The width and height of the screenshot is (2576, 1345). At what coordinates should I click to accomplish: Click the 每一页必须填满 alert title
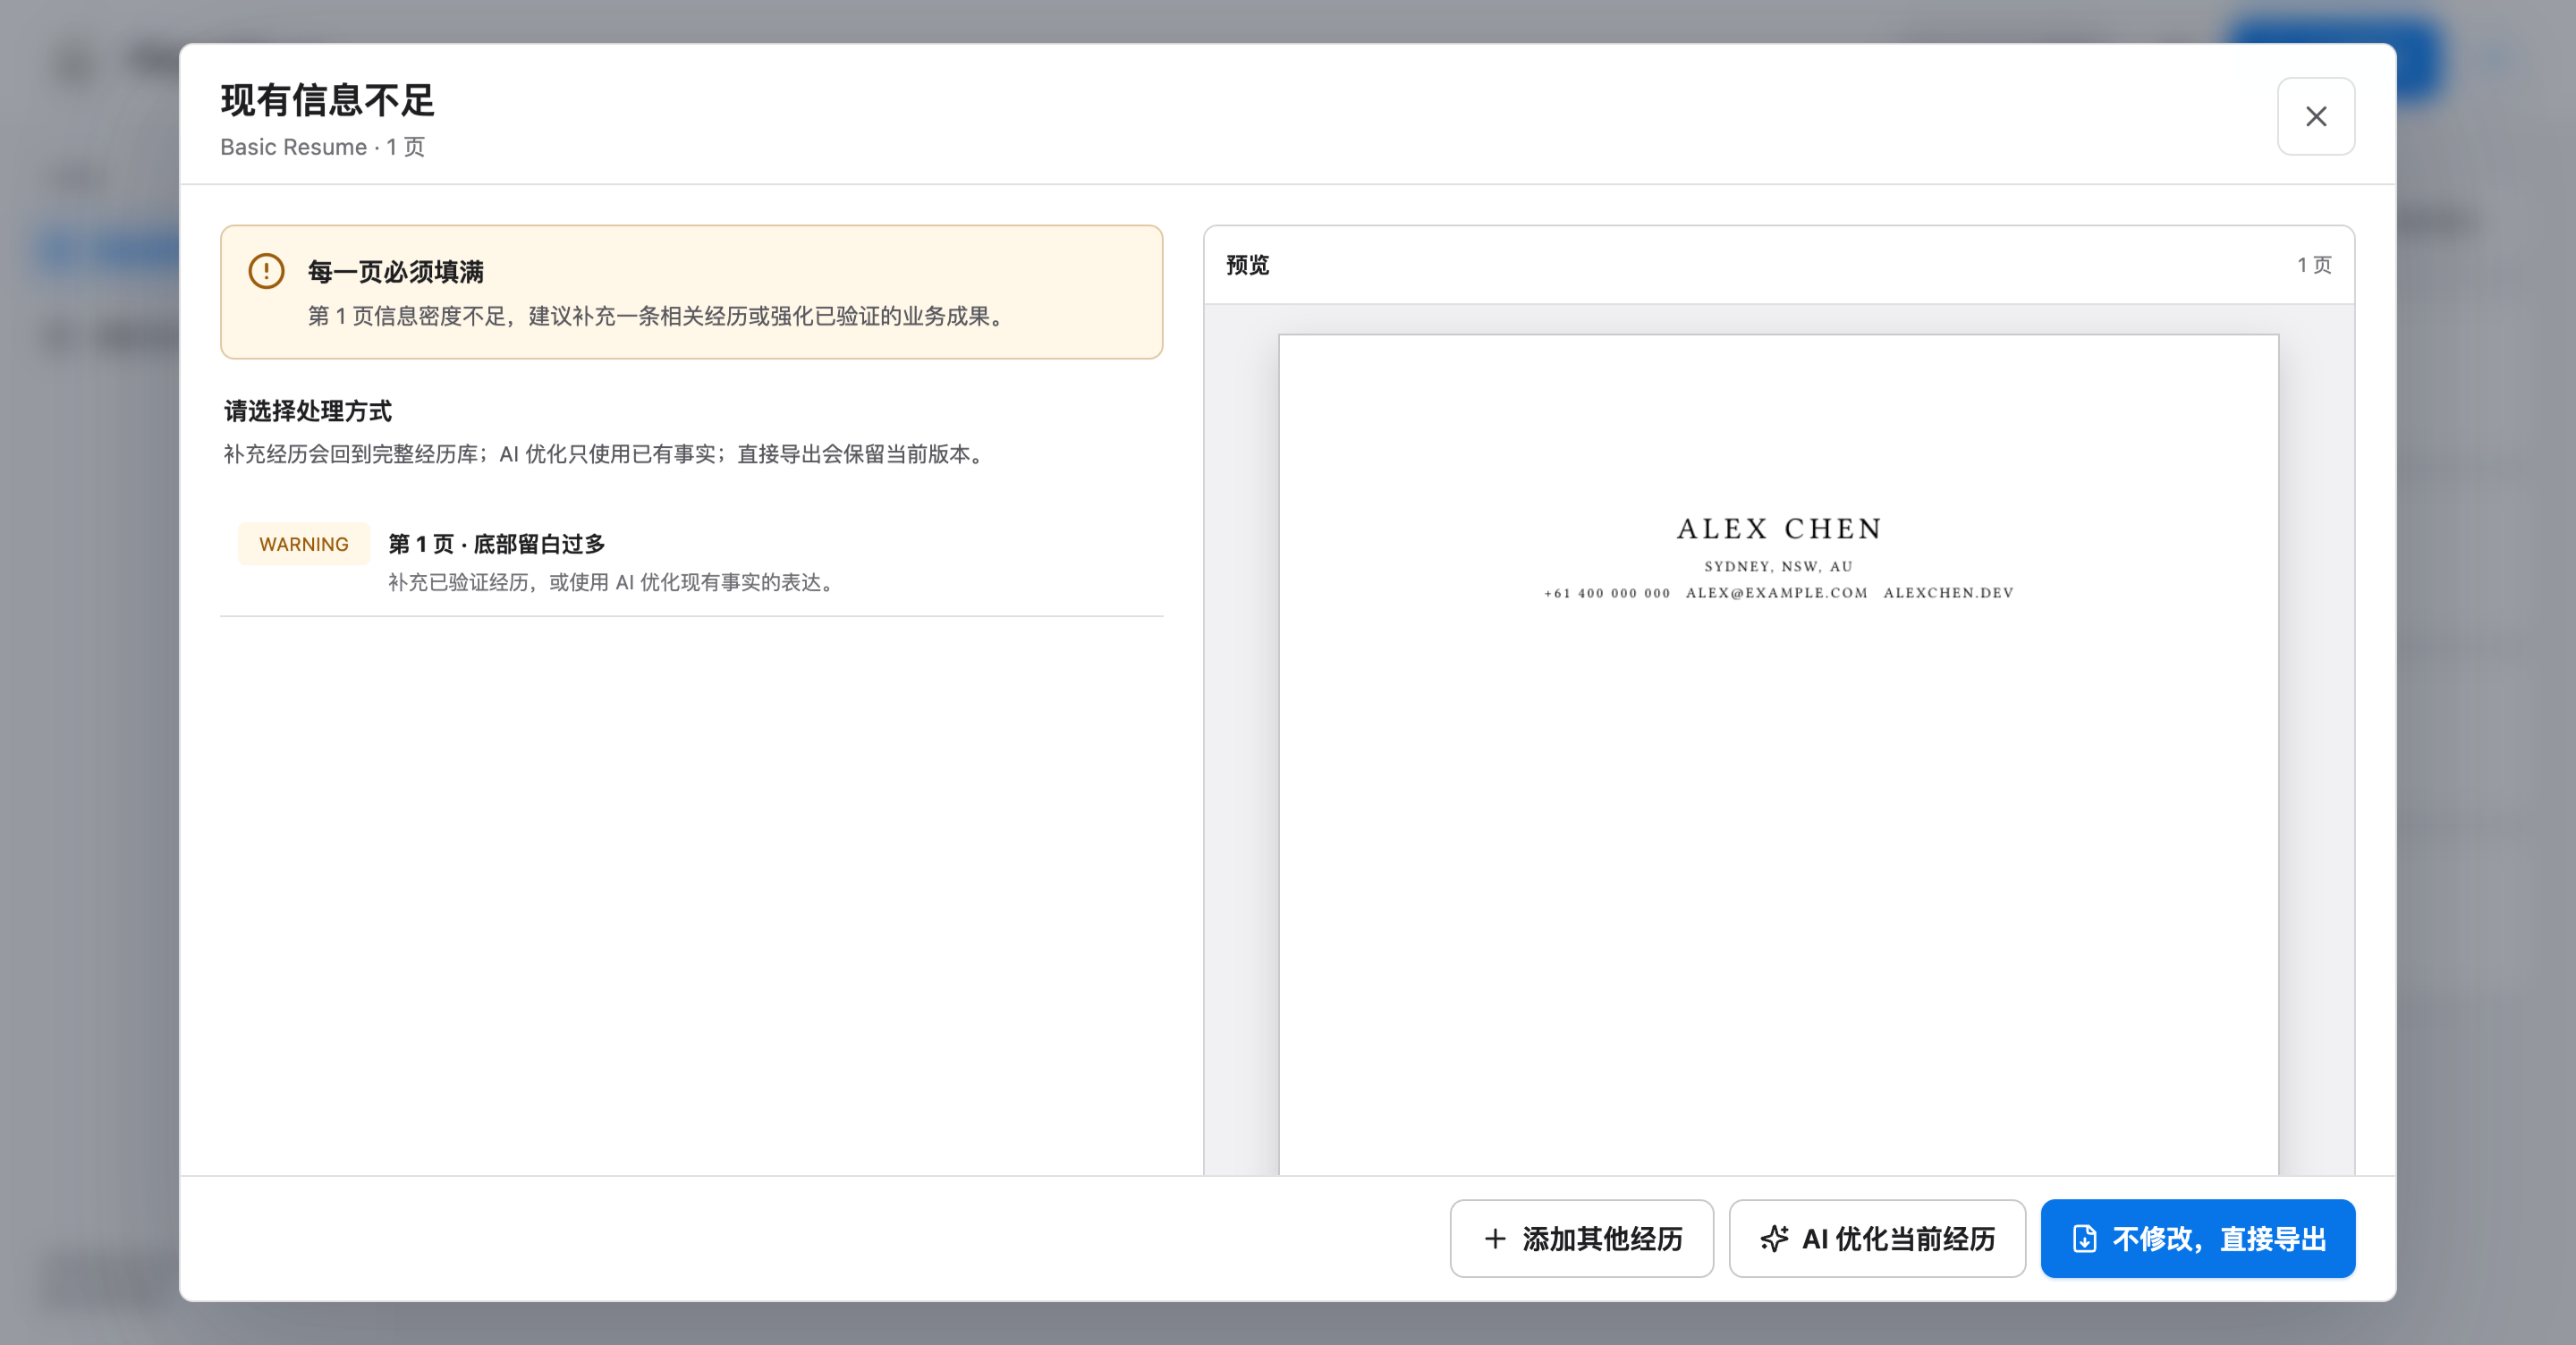point(395,272)
